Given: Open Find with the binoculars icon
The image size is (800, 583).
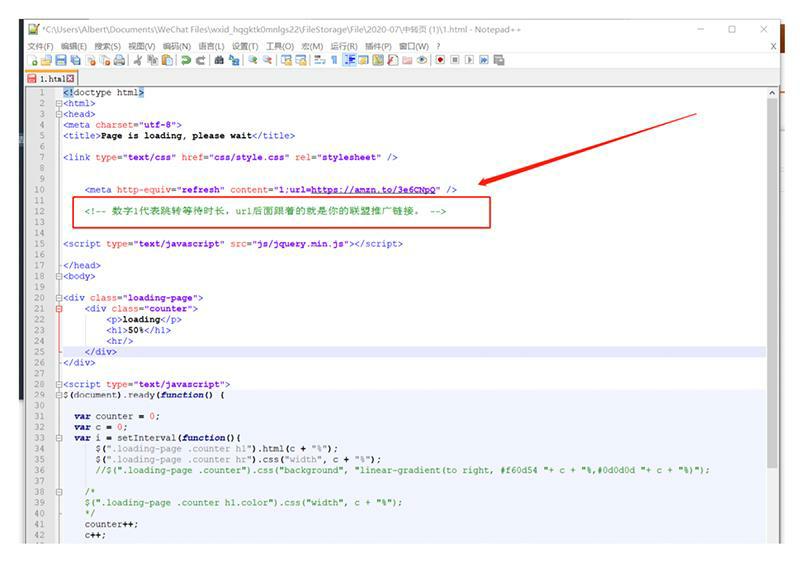Looking at the screenshot, I should coord(218,61).
